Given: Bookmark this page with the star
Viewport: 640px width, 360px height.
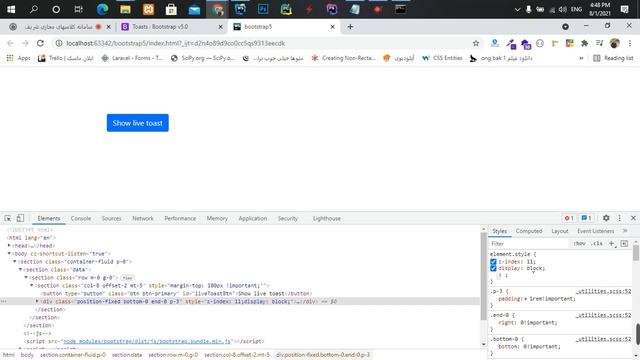Looking at the screenshot, I should (476, 43).
